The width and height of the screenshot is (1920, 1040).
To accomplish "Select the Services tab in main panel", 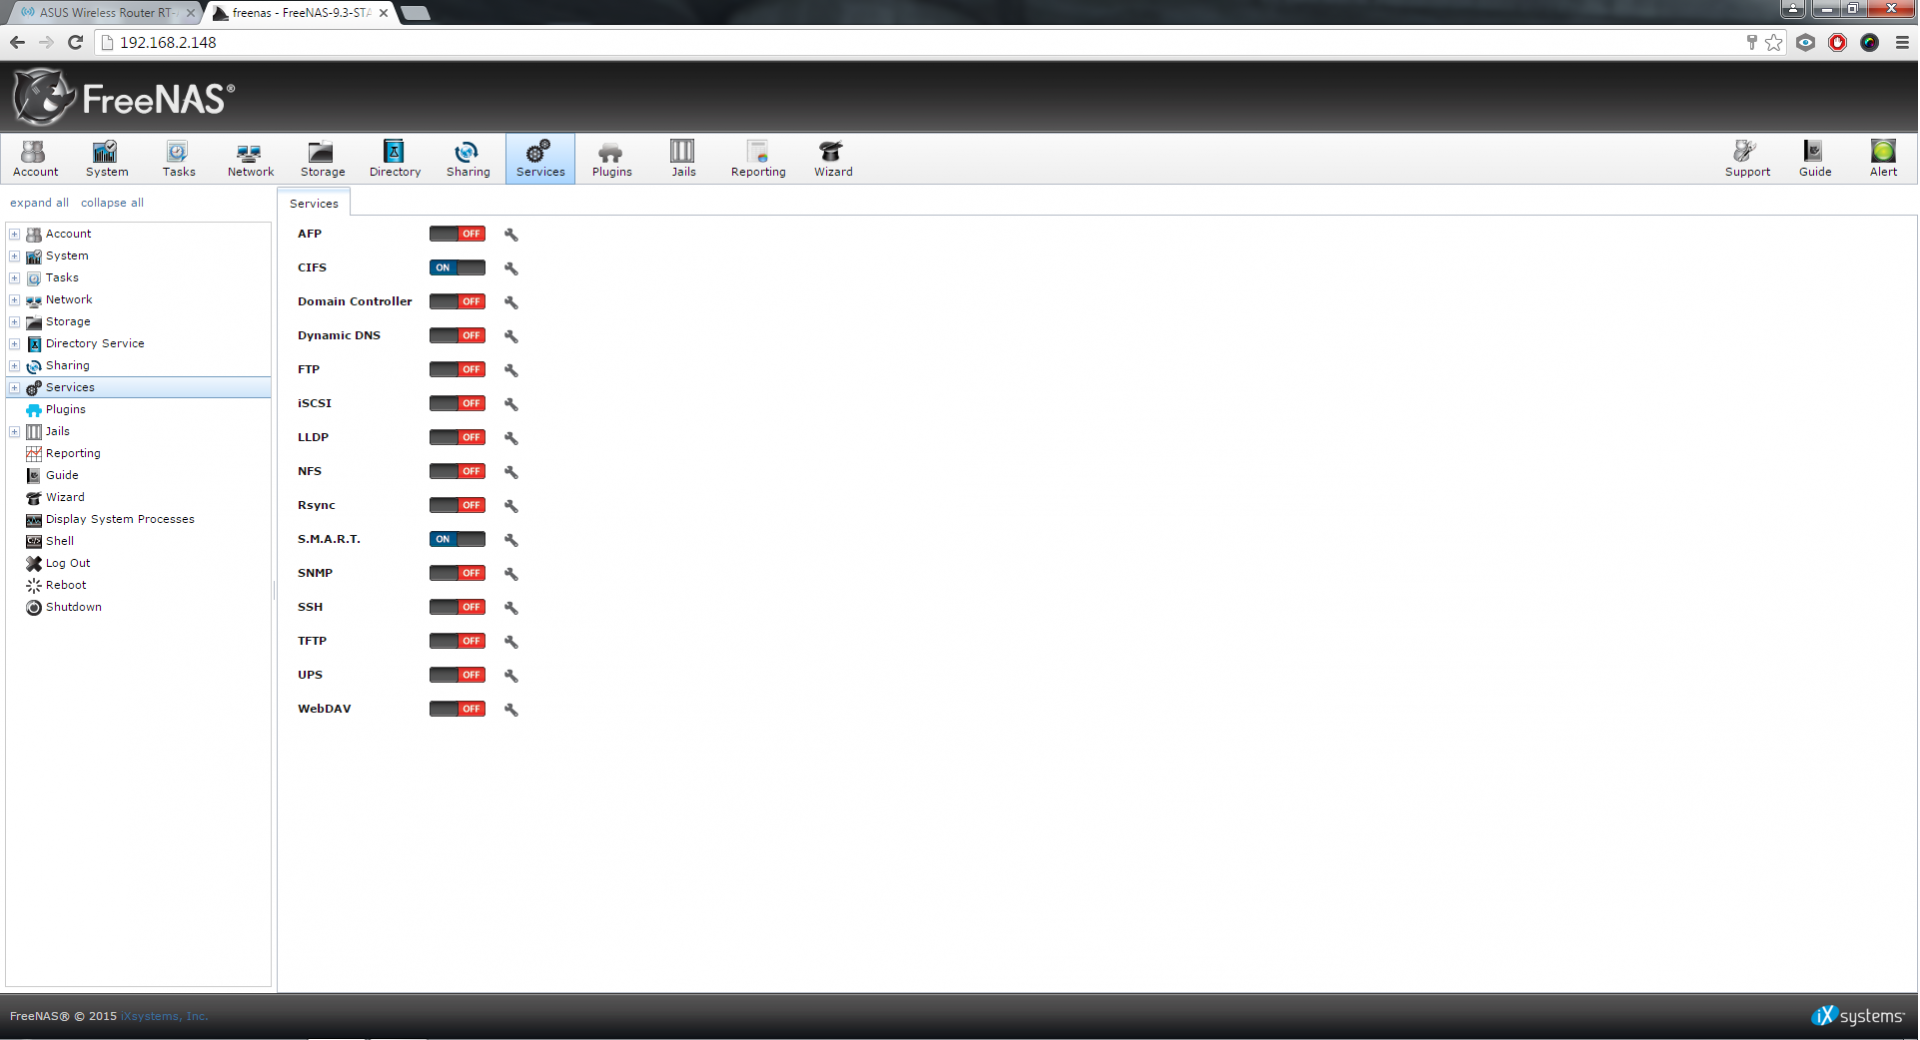I will click(313, 203).
